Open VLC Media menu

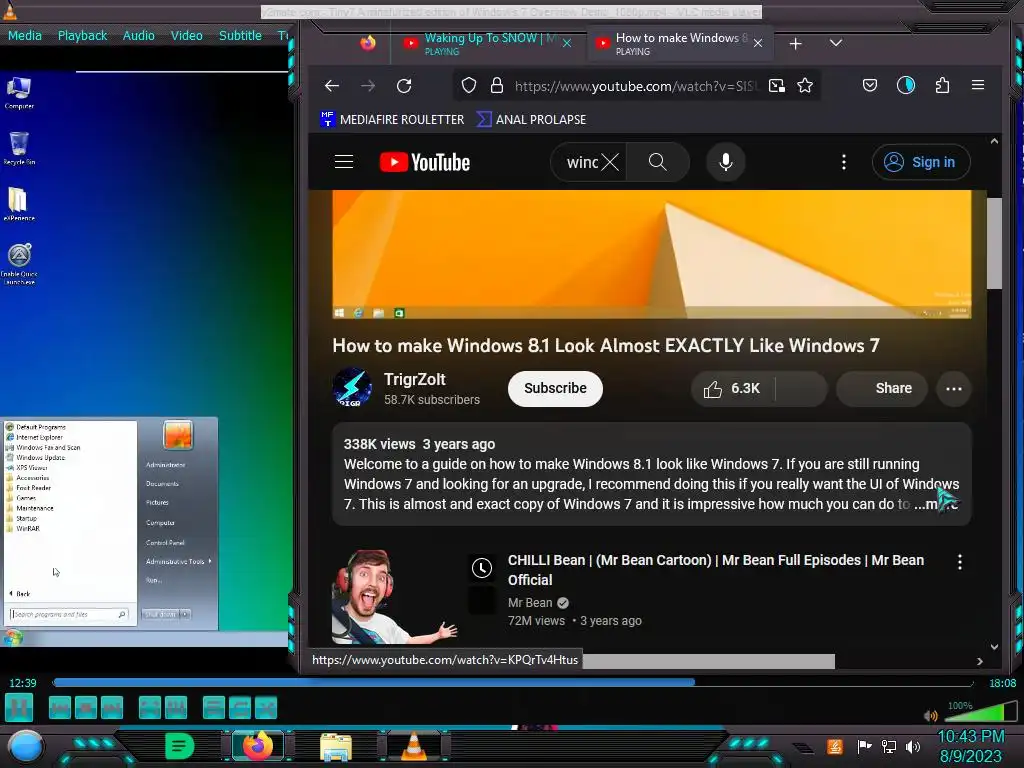(x=25, y=36)
